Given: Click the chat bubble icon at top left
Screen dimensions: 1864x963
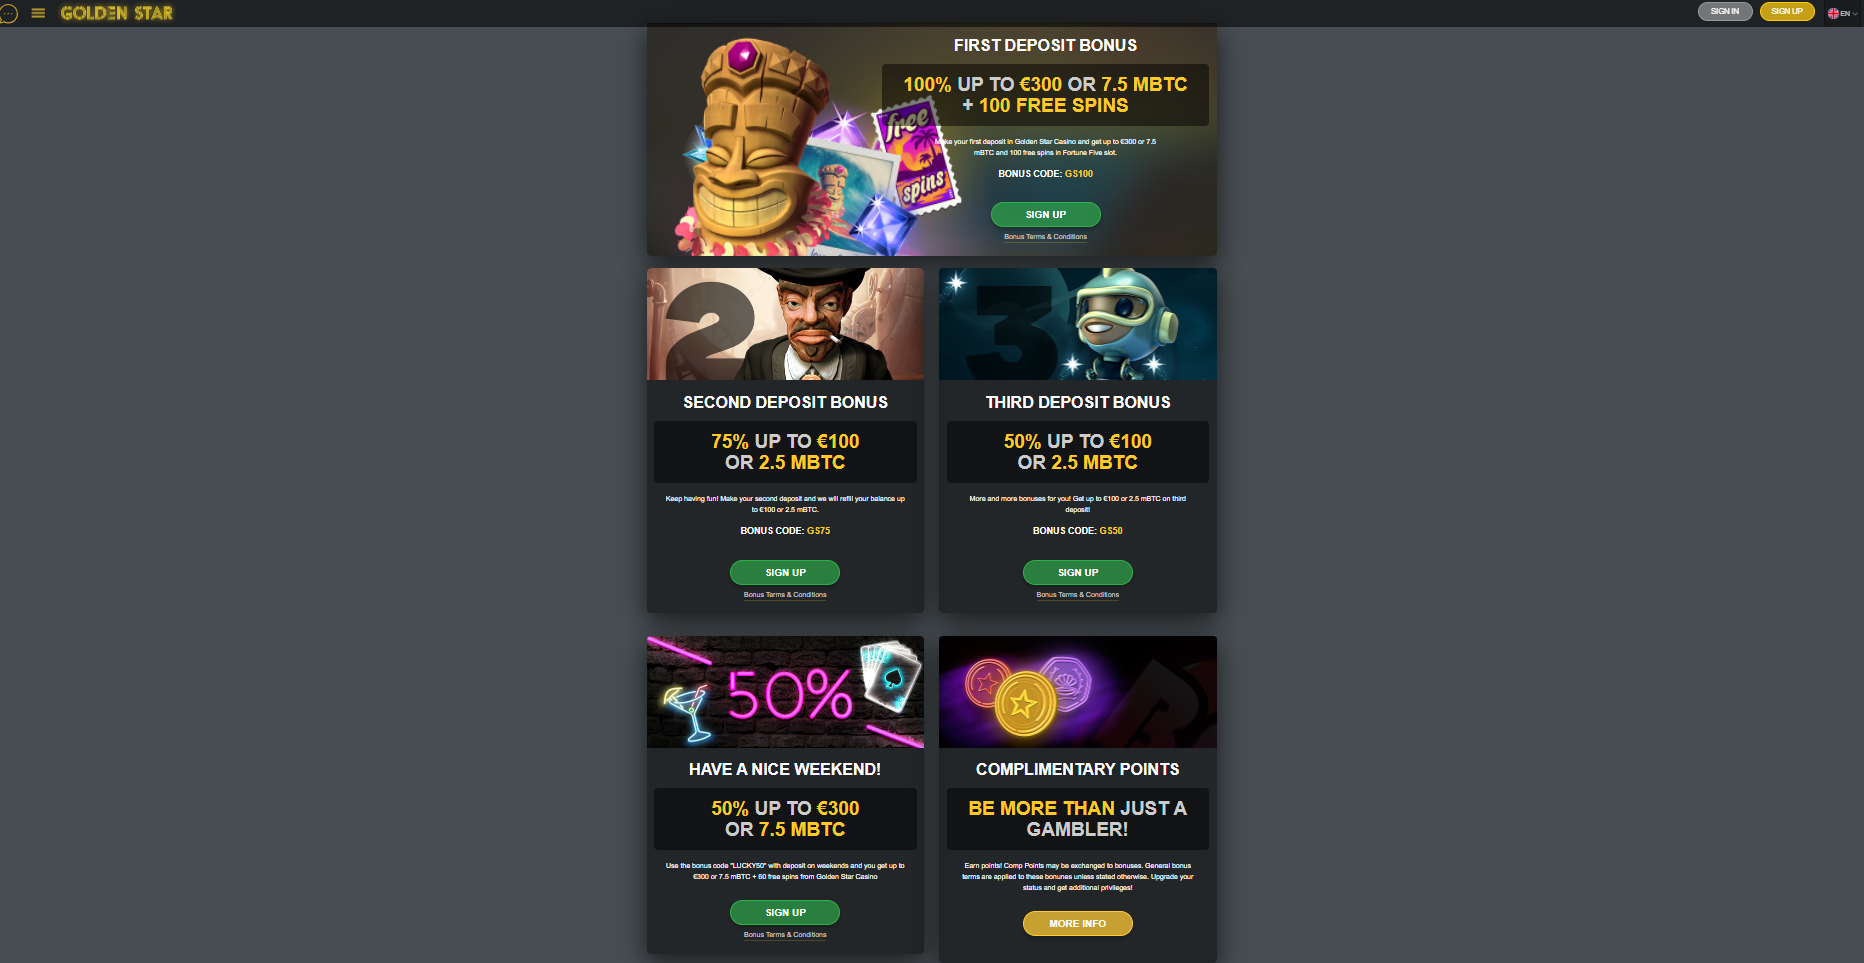Looking at the screenshot, I should pyautogui.click(x=9, y=14).
